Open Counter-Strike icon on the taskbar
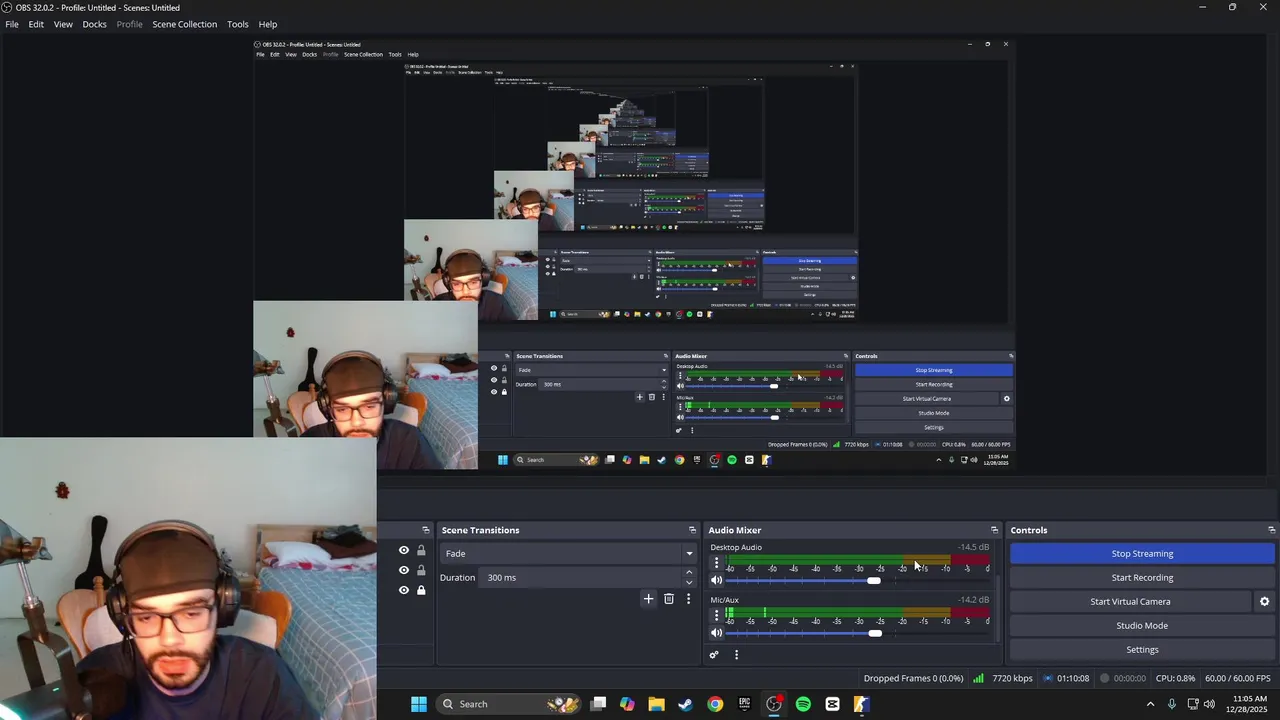1280x720 pixels. [861, 704]
